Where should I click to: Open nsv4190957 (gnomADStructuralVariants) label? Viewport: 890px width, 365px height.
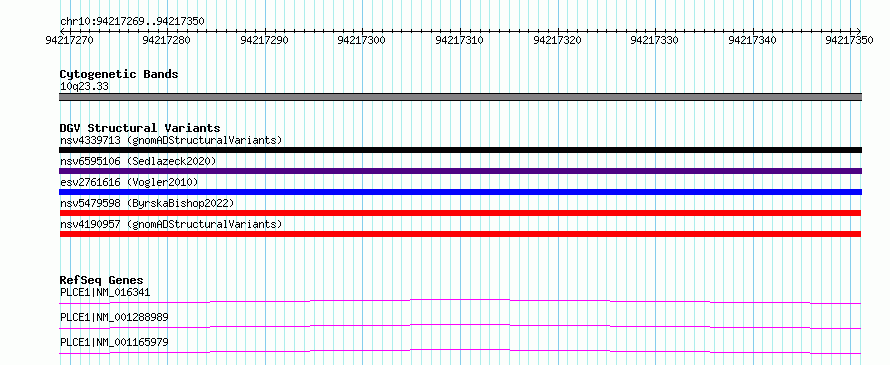point(171,224)
